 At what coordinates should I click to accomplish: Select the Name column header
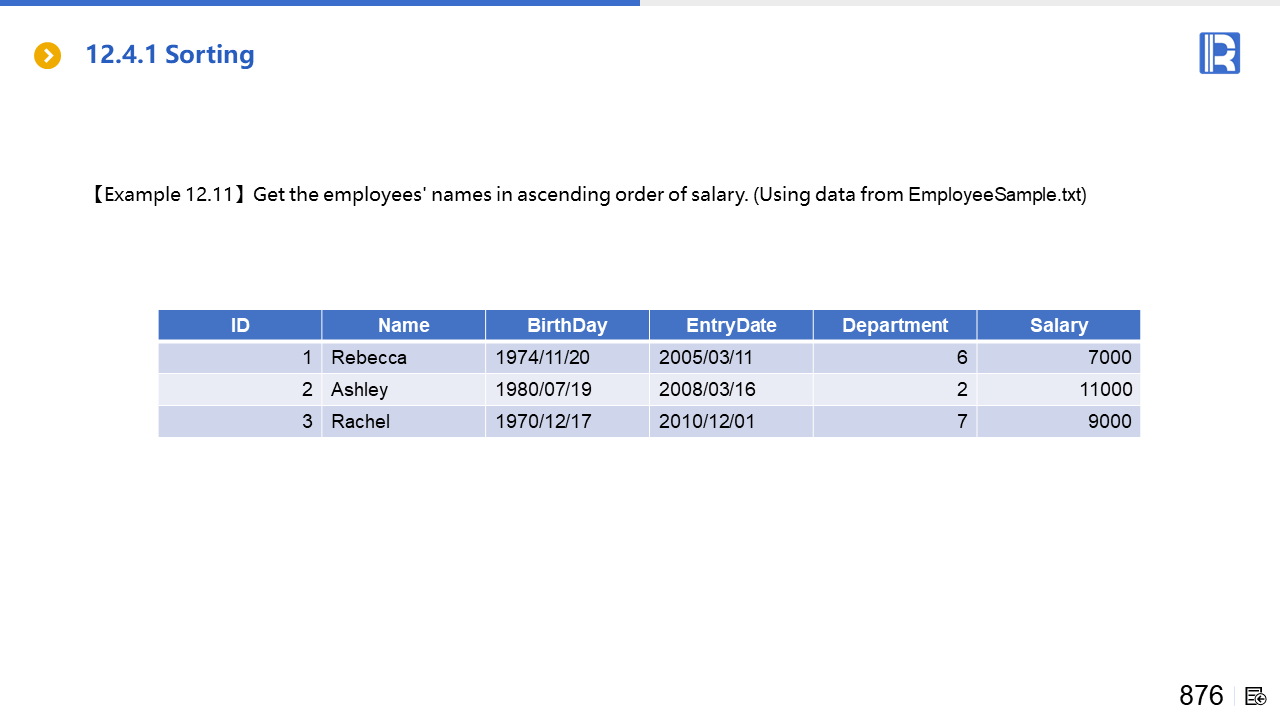click(403, 325)
